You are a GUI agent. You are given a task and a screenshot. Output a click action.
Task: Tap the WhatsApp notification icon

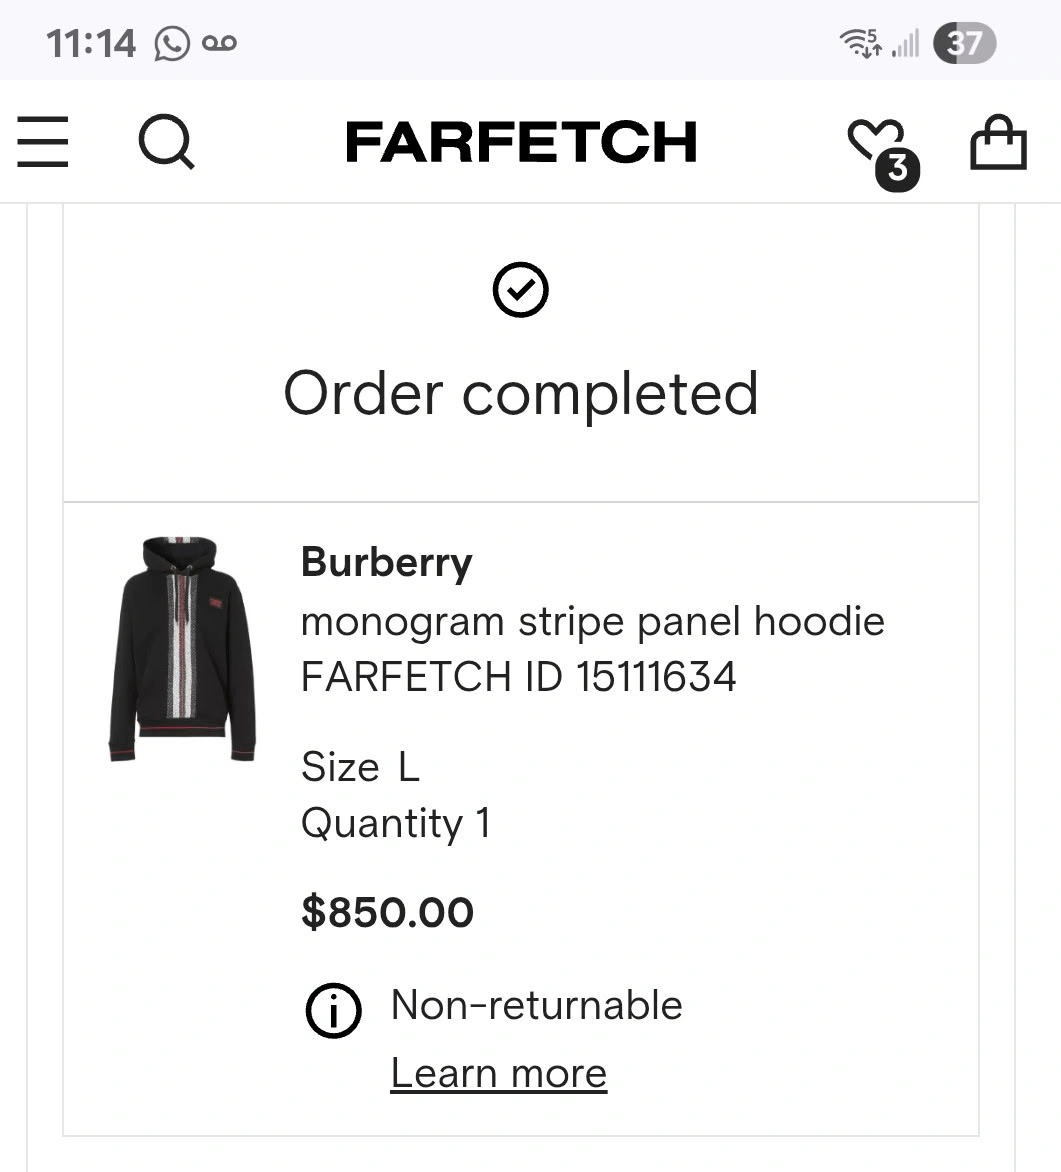(x=172, y=43)
